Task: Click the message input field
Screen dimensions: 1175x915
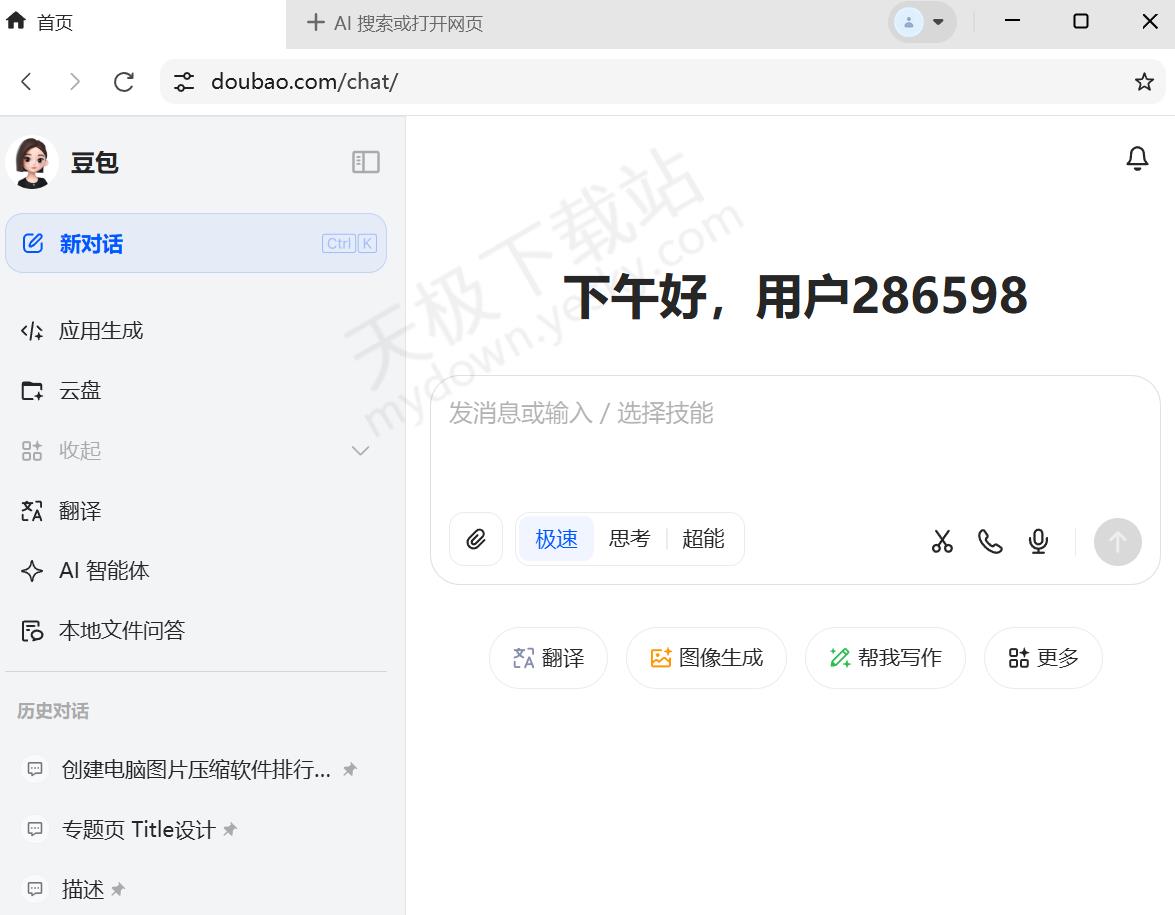Action: [x=795, y=440]
